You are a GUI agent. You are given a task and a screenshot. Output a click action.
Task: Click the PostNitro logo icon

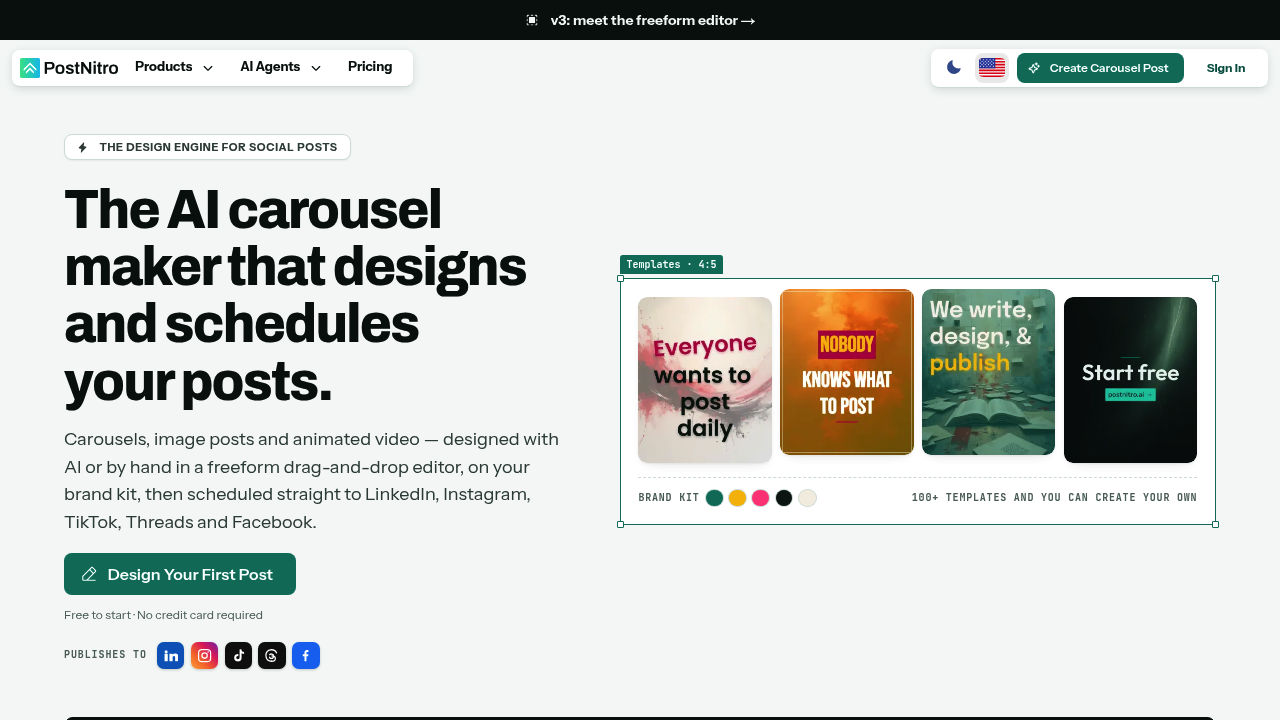tap(30, 68)
